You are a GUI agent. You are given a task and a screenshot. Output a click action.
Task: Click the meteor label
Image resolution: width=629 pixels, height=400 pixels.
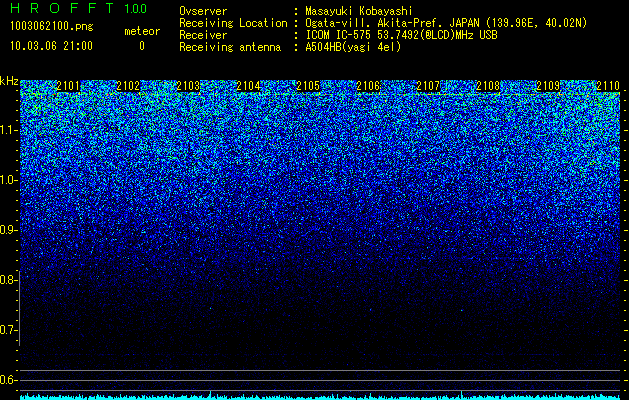(142, 31)
